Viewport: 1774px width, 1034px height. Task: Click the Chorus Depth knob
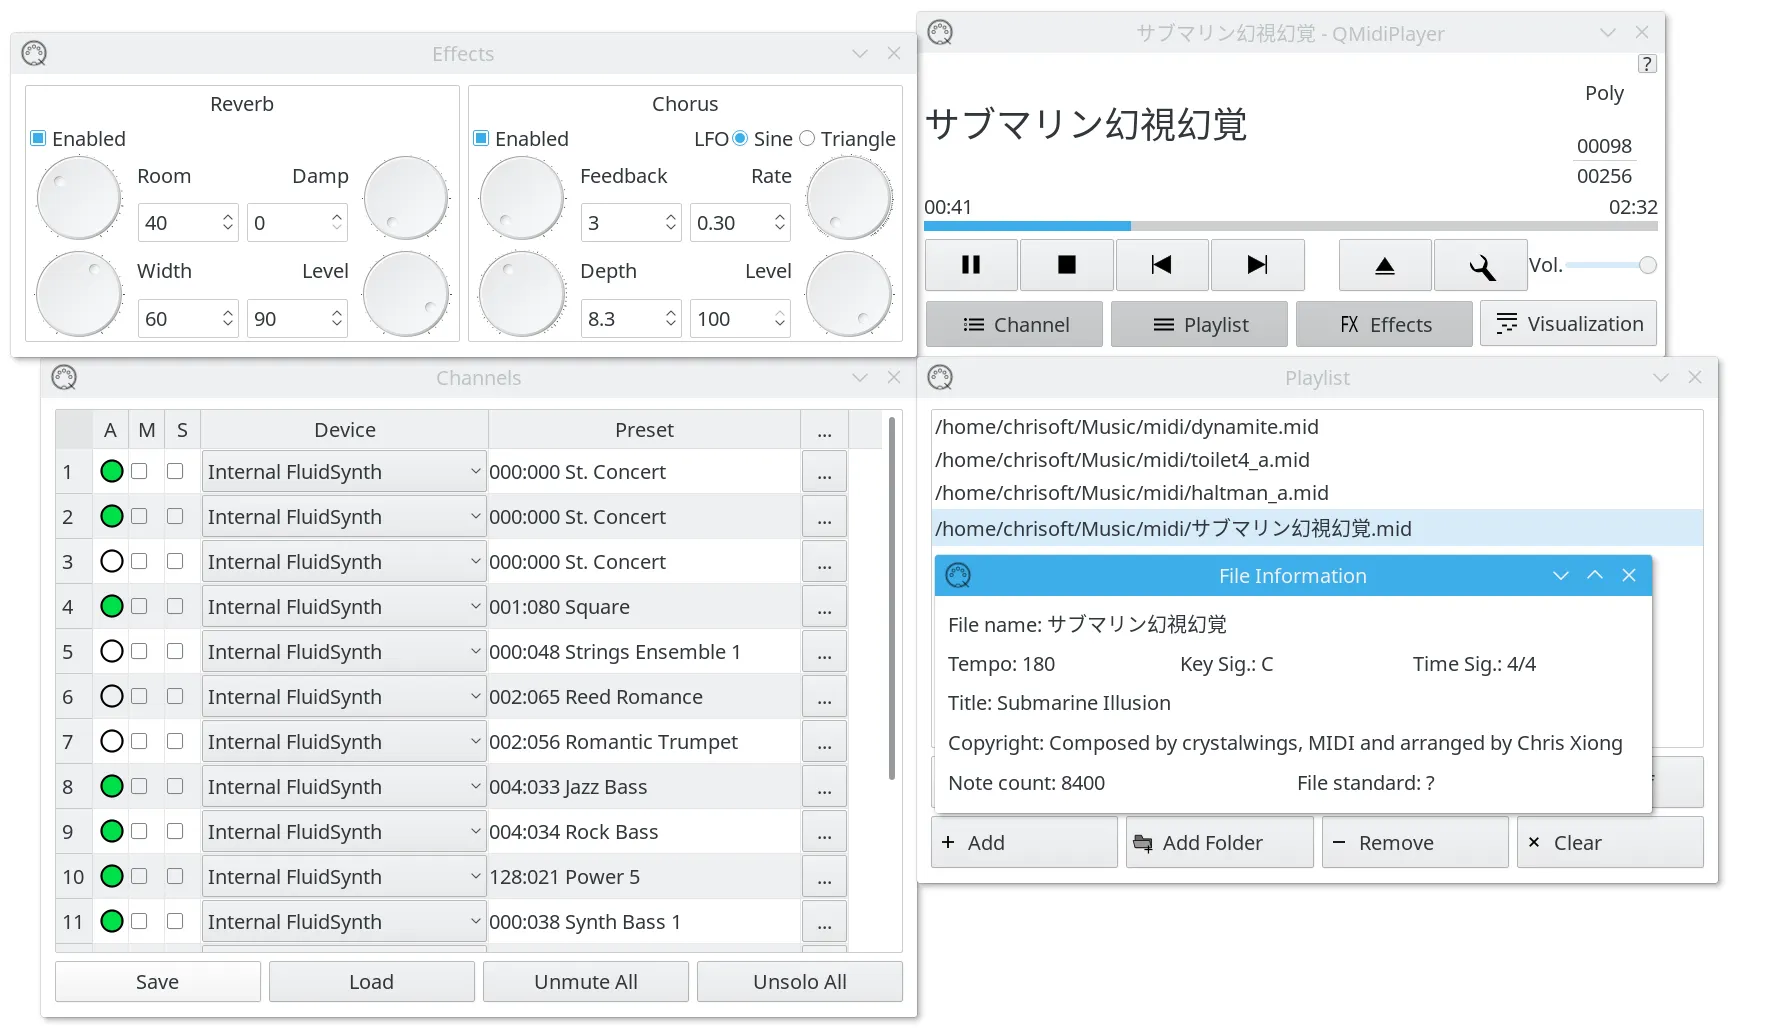point(522,294)
